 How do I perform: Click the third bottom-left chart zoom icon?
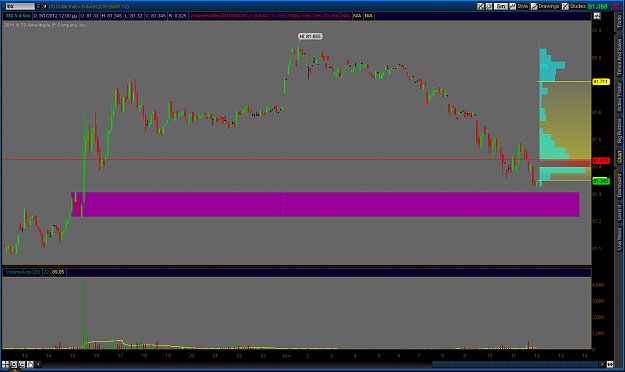22,364
